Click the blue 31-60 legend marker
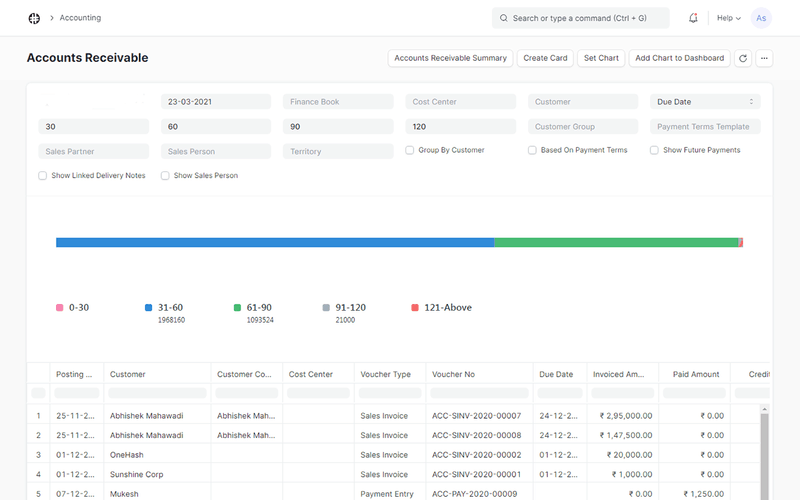The image size is (800, 500). pos(149,308)
